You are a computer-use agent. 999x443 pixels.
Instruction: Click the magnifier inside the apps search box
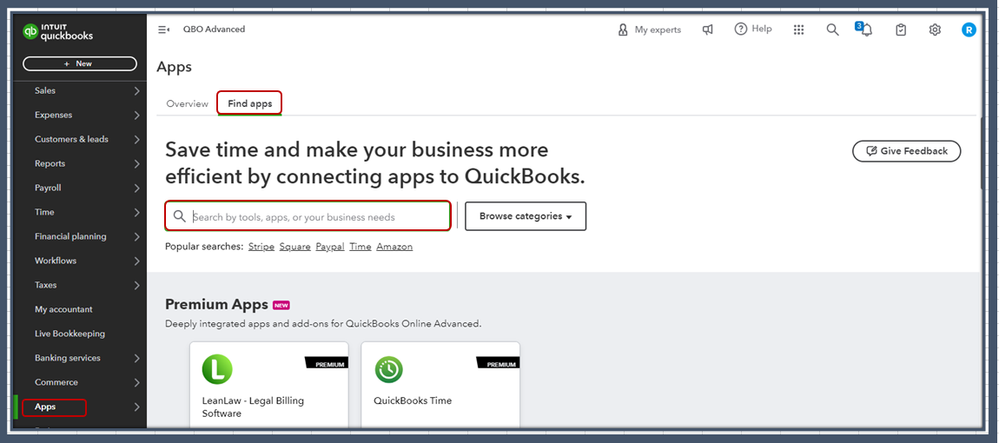(x=180, y=217)
